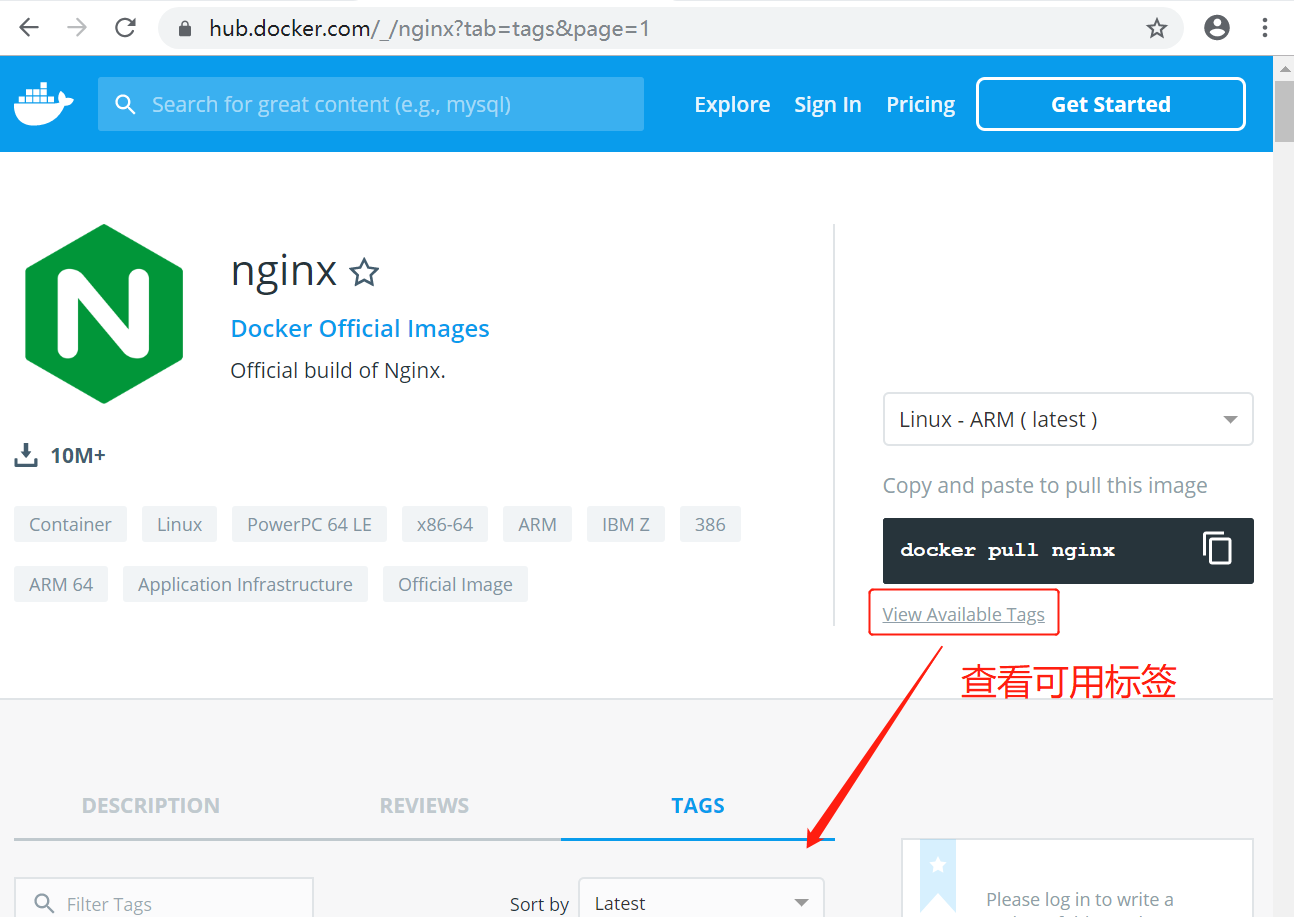Copy the docker pull nginx command
The image size is (1294, 917).
(1217, 549)
